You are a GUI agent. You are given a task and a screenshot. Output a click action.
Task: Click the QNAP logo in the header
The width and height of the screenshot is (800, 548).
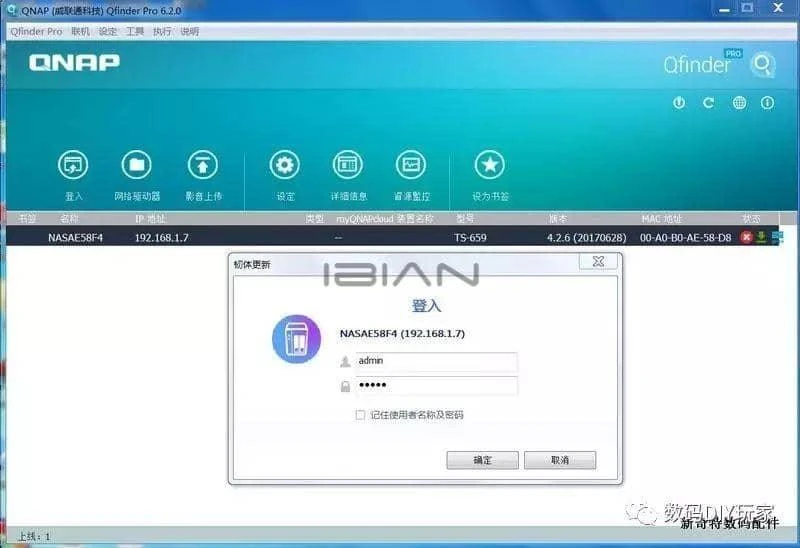(x=74, y=63)
